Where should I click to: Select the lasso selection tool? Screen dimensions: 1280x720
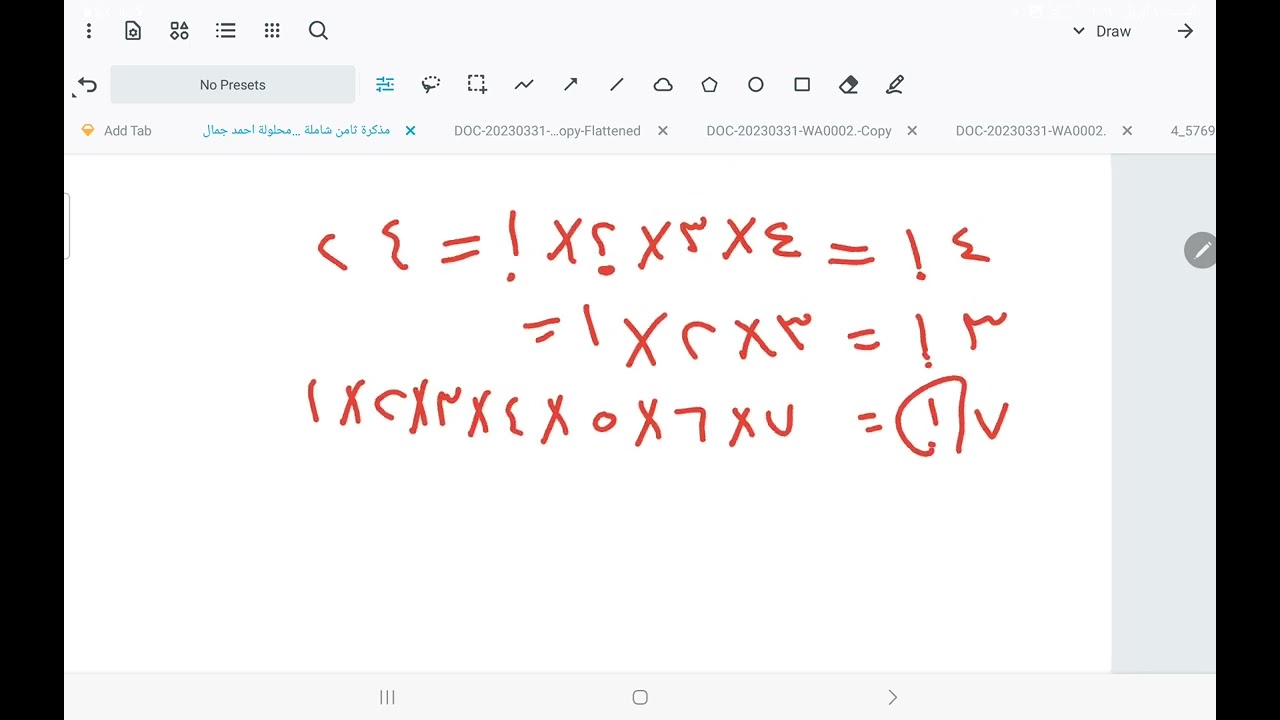431,85
